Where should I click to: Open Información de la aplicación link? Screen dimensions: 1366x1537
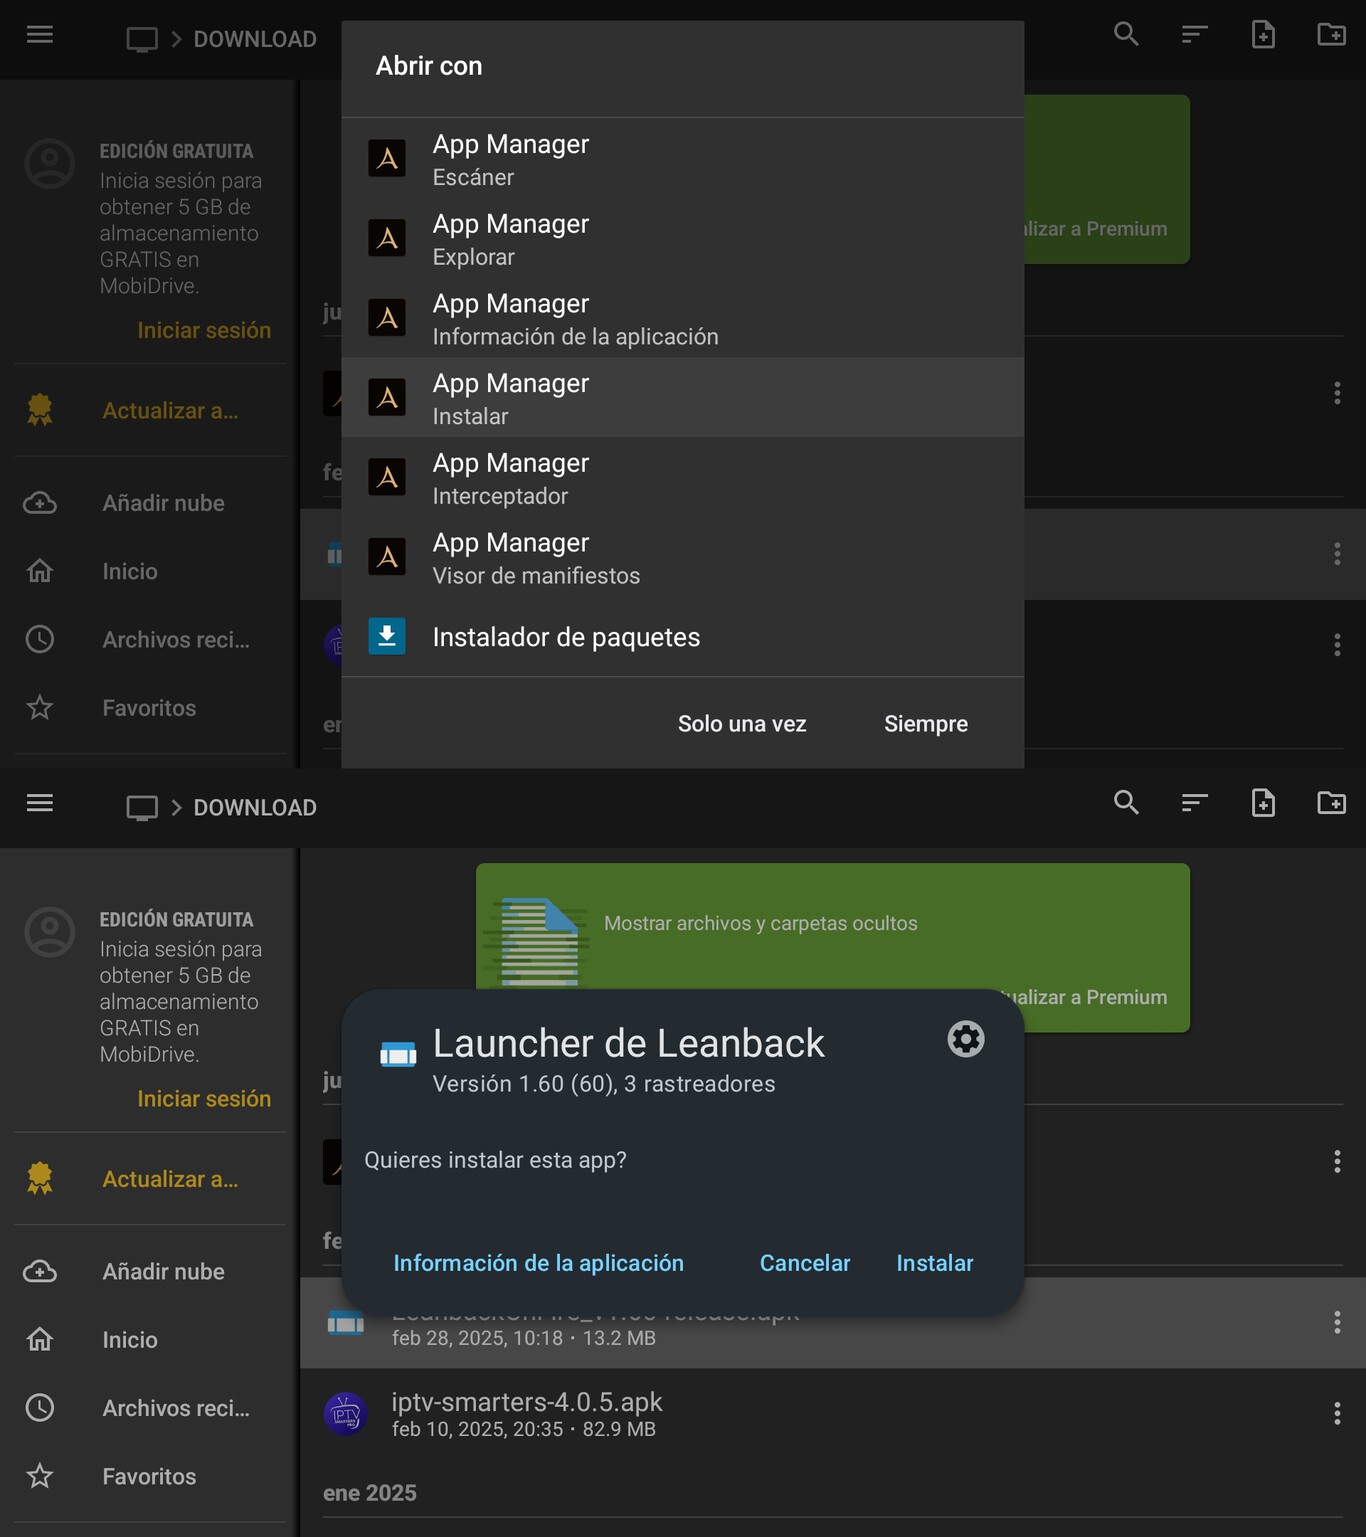point(538,1263)
